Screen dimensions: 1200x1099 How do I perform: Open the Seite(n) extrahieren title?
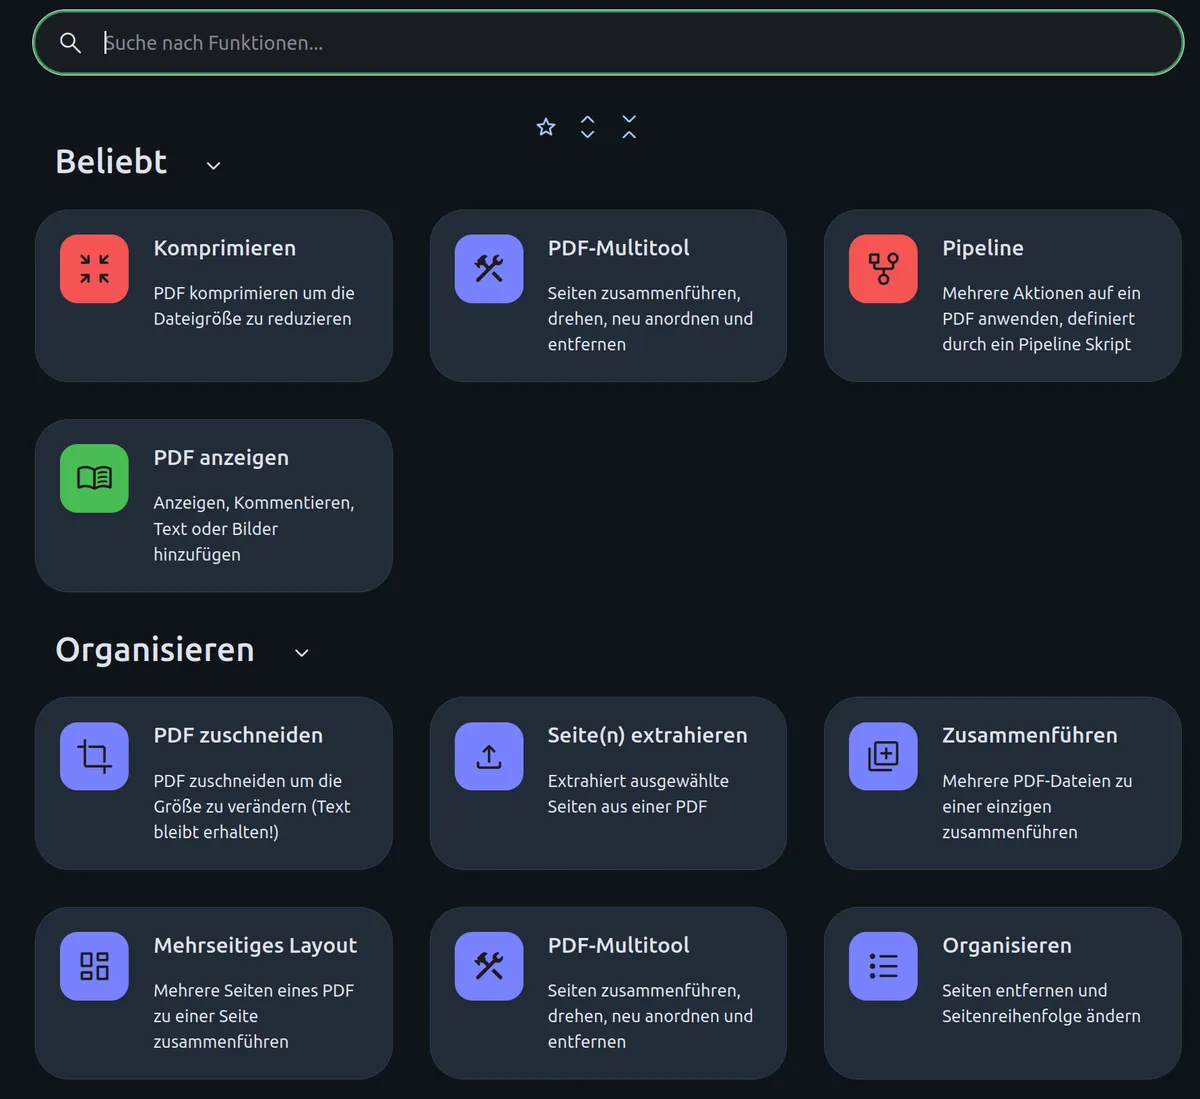point(648,735)
